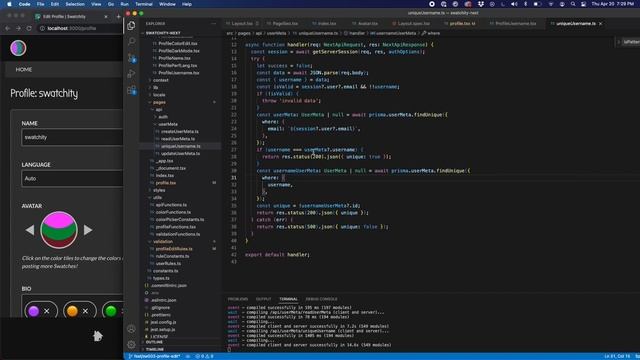Switch to the ProfileUsername.tsx editor tab
The width and height of the screenshot is (640, 360).
pyautogui.click(x=513, y=24)
